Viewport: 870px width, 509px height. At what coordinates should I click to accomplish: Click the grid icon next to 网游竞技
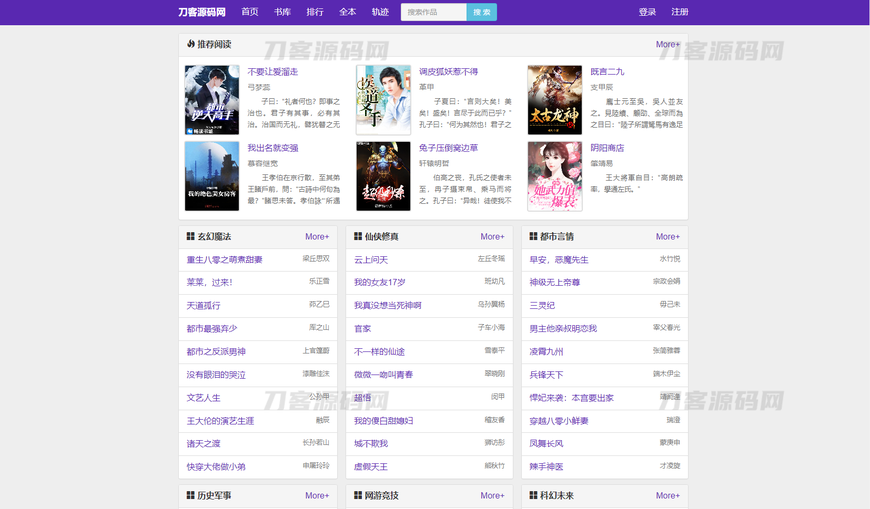[358, 495]
